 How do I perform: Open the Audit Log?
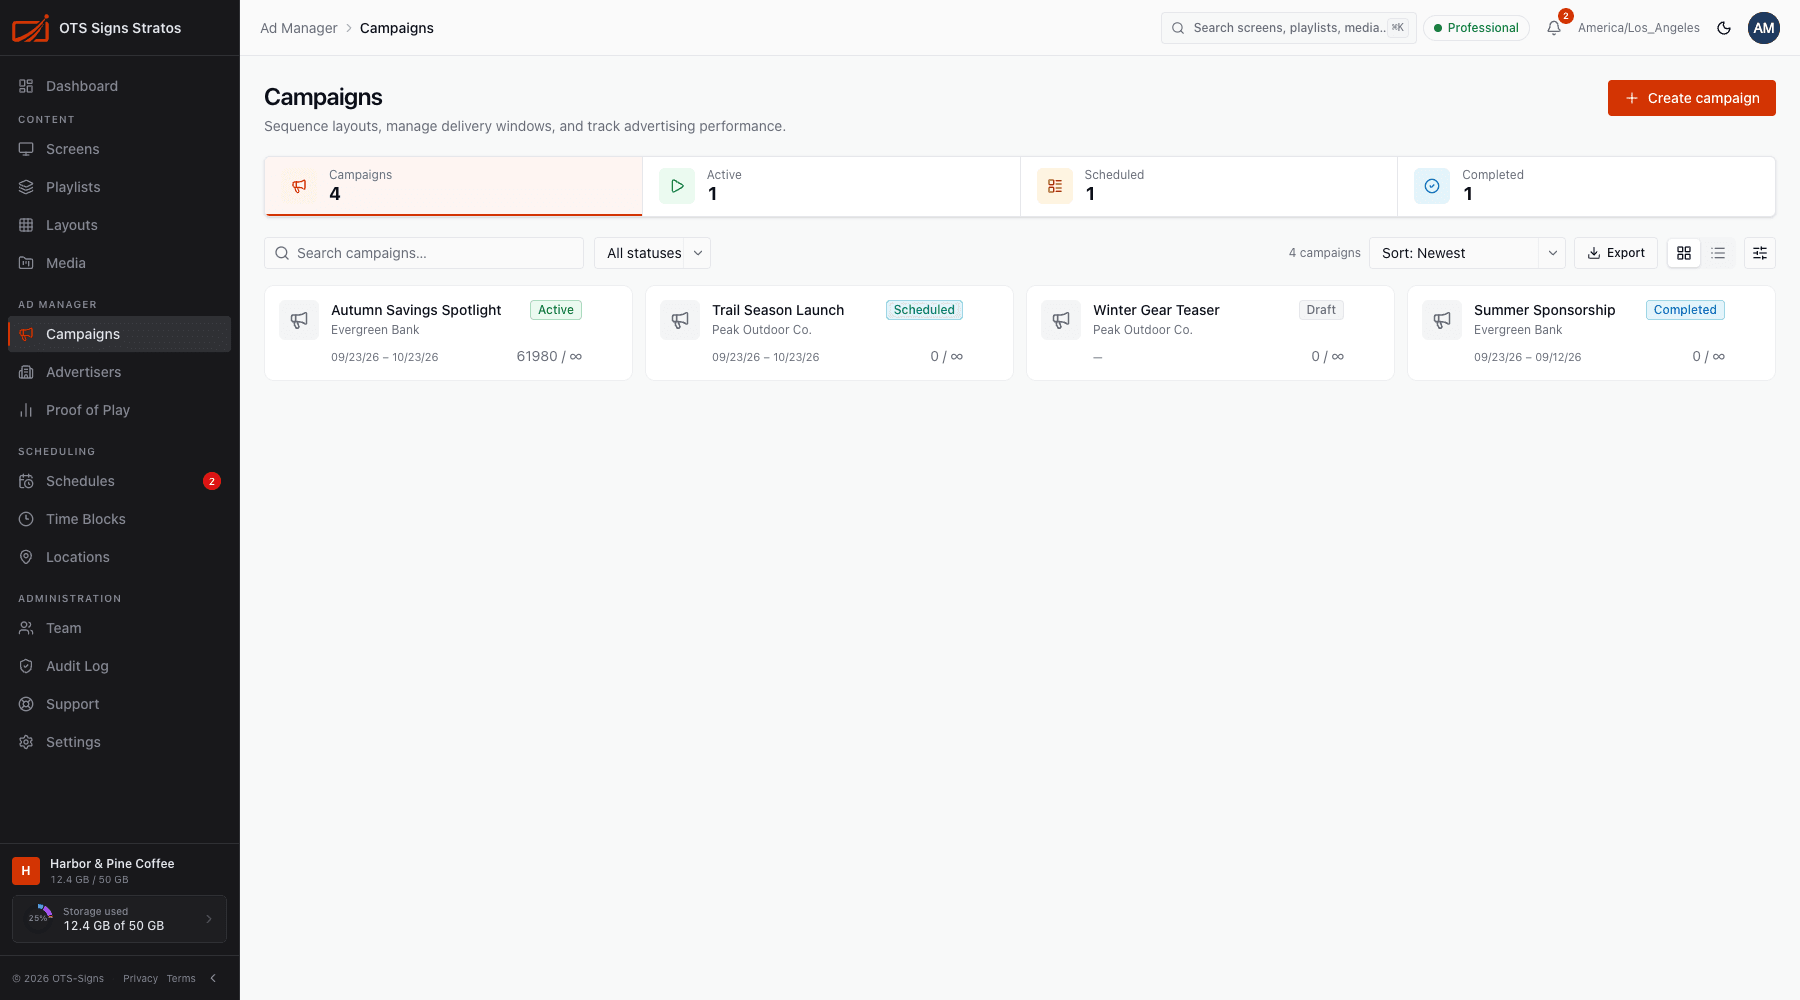coord(119,666)
